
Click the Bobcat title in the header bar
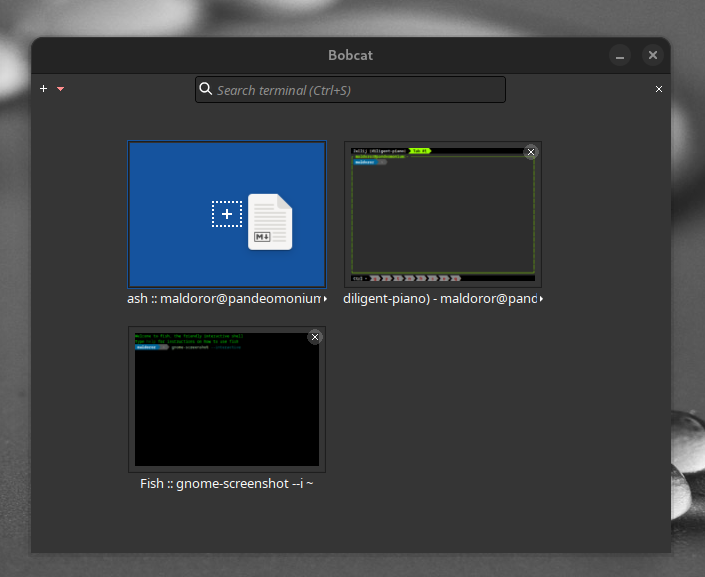[x=350, y=55]
